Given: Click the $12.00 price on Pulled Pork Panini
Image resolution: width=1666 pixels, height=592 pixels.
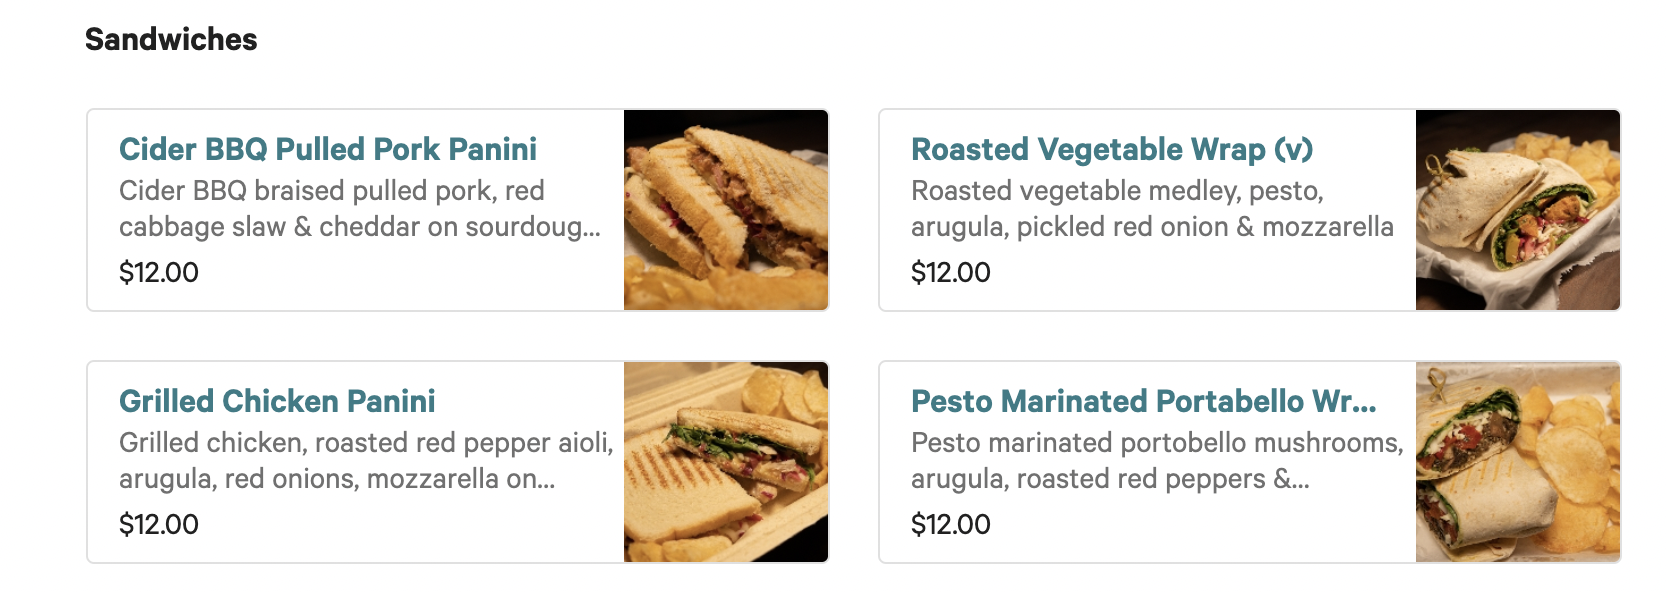Looking at the screenshot, I should coord(159,272).
